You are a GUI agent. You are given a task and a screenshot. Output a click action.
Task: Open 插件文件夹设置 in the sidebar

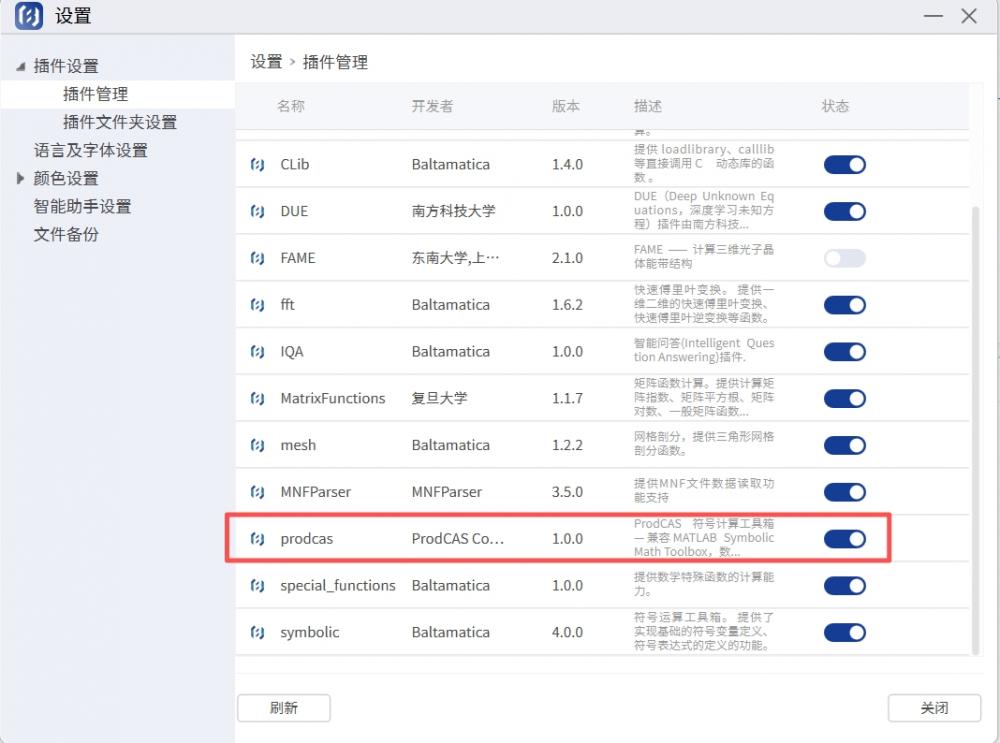click(x=120, y=122)
